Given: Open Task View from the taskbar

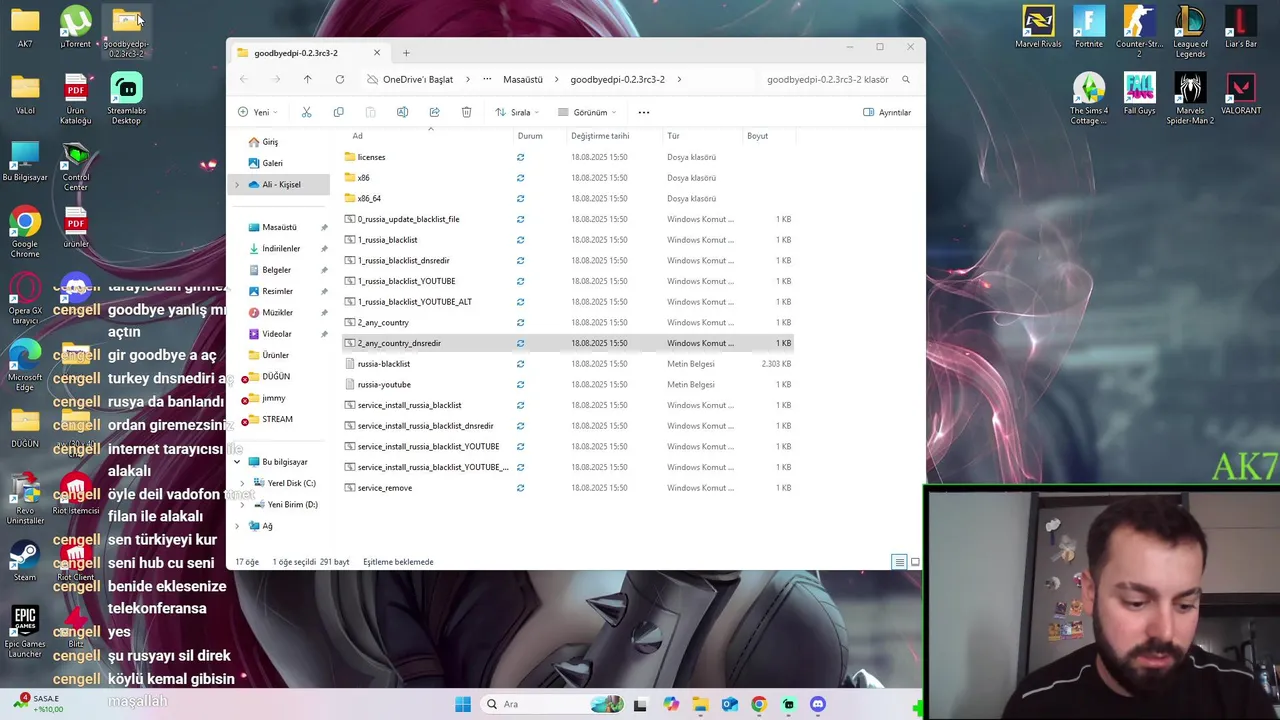Looking at the screenshot, I should [x=641, y=704].
